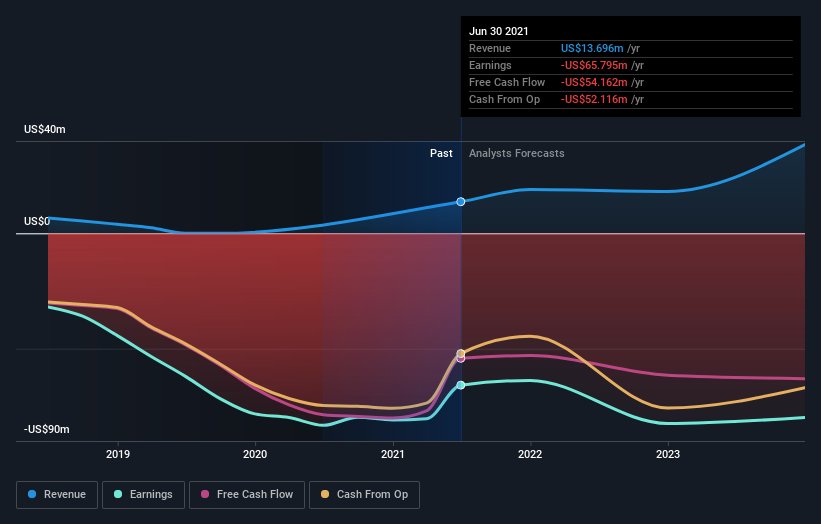The image size is (821, 524).
Task: Select the 2020 x-axis label
Action: [x=255, y=454]
